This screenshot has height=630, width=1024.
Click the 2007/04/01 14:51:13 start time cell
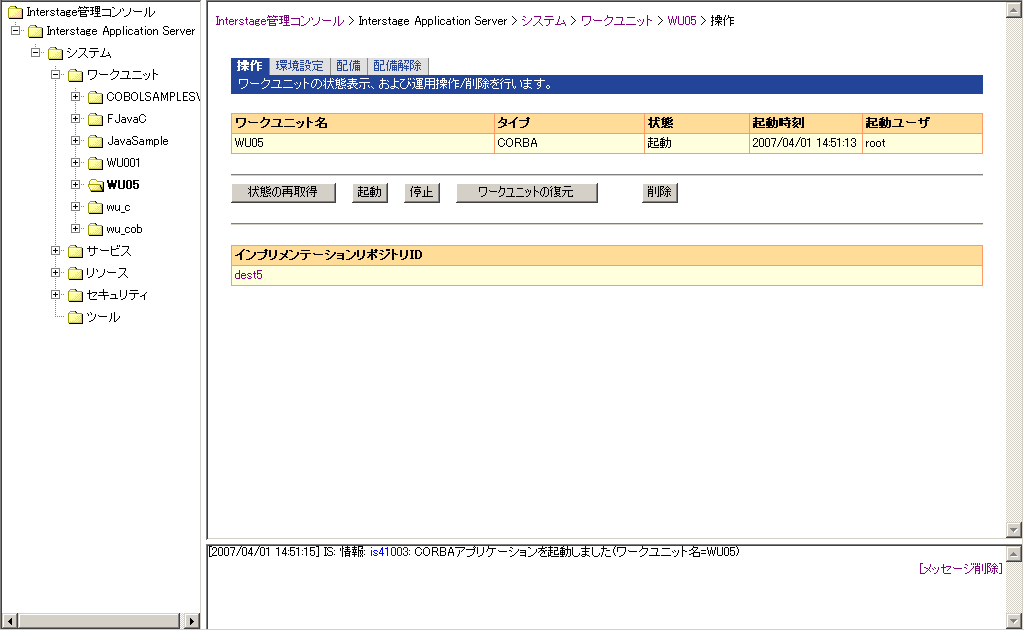[805, 144]
